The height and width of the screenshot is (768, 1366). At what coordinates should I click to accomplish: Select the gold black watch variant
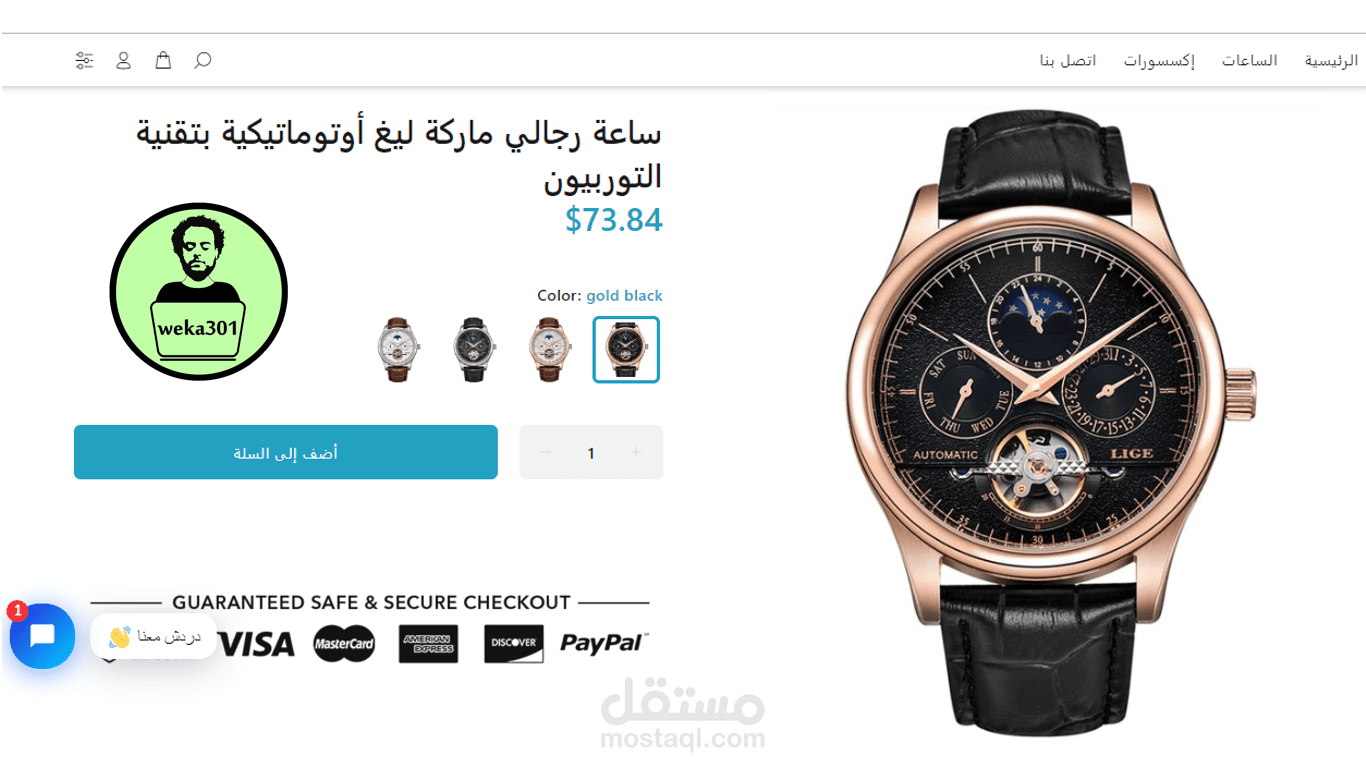626,349
